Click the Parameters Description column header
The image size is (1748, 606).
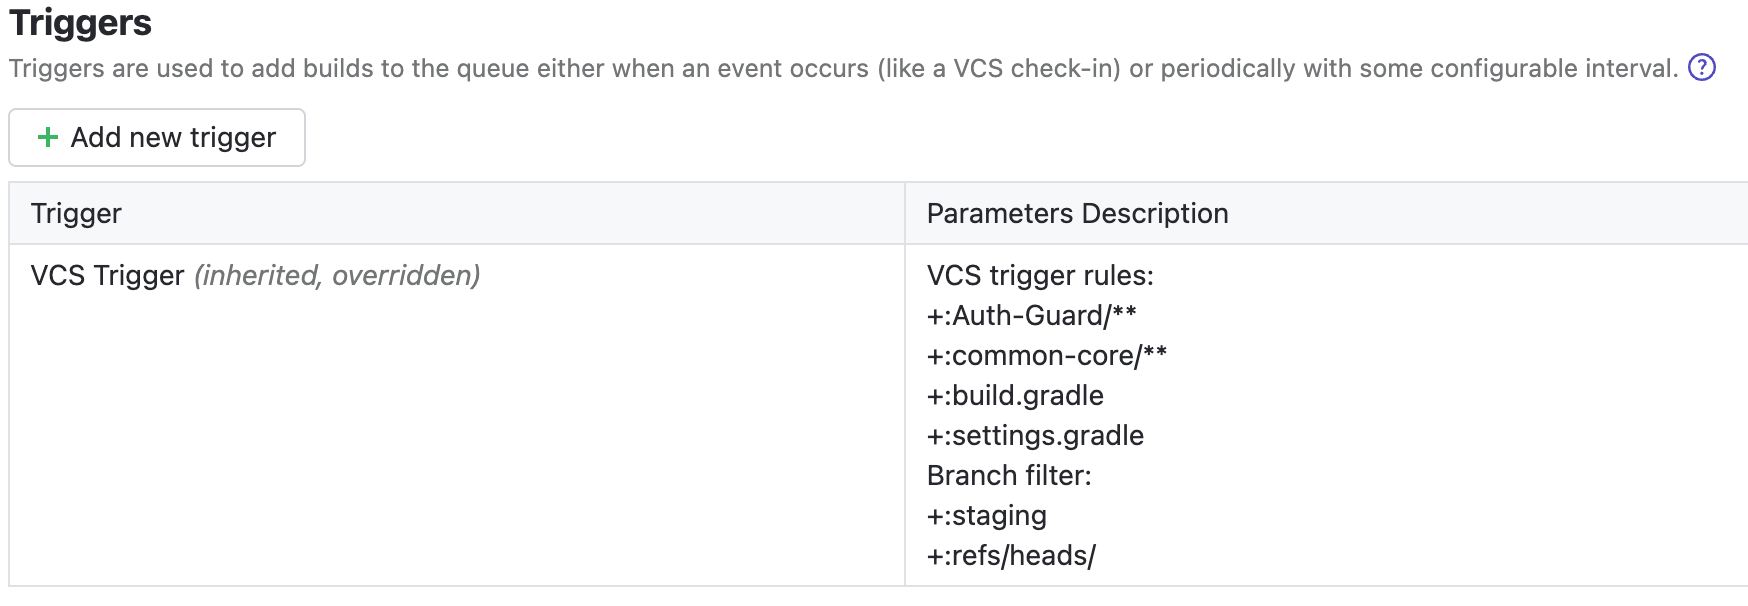1077,213
